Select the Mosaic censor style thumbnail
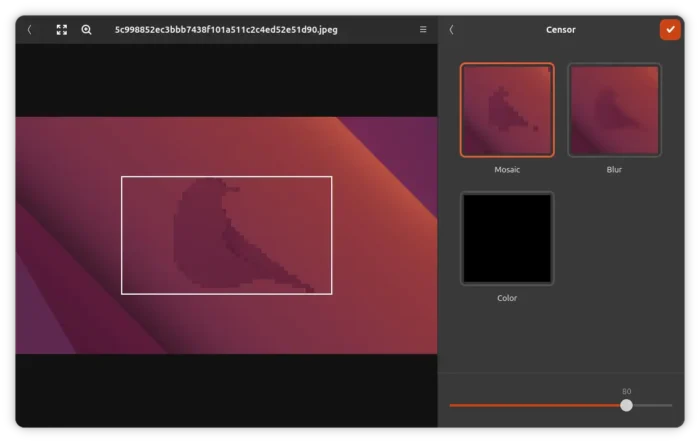The height and width of the screenshot is (443, 700). click(507, 110)
